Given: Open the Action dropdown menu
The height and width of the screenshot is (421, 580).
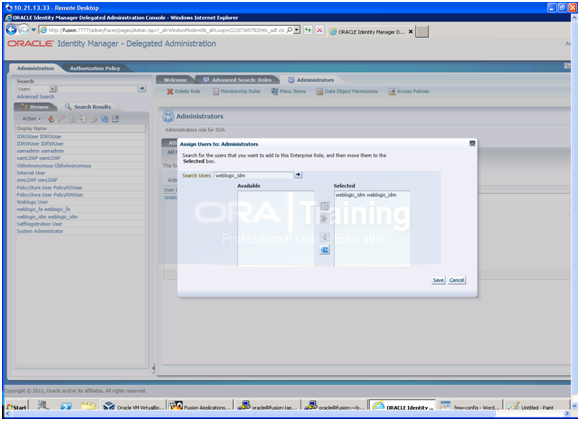Looking at the screenshot, I should point(31,119).
